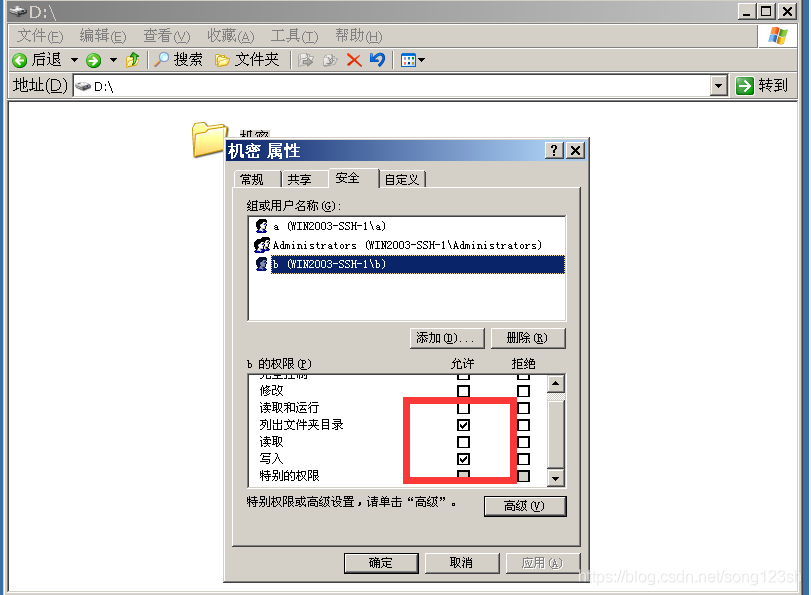Click the user icon beside entry b
The width and height of the screenshot is (811, 595).
tap(262, 264)
